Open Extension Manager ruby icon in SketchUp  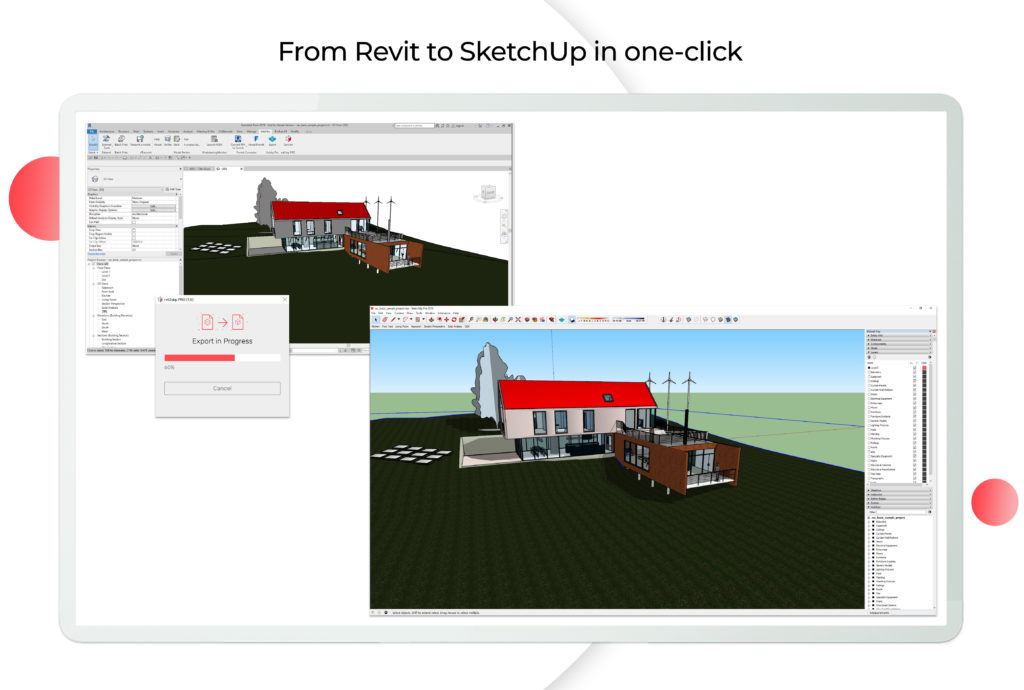pyautogui.click(x=551, y=319)
